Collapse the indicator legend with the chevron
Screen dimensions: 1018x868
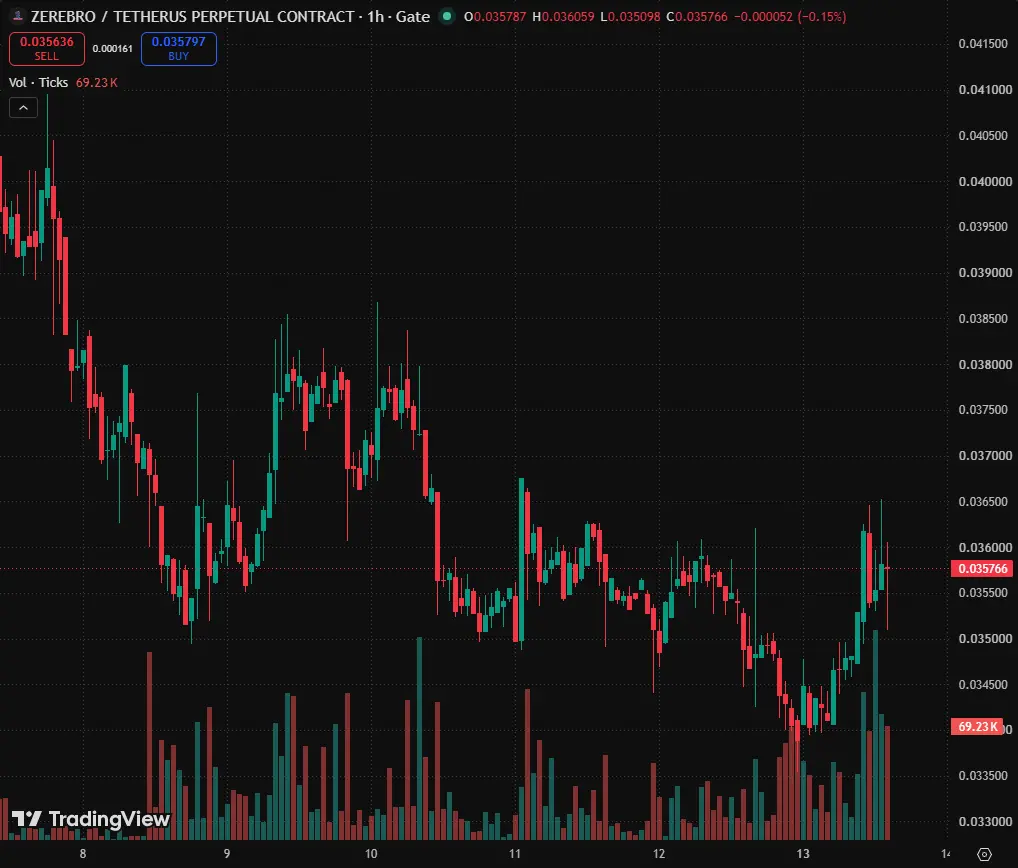tap(23, 108)
